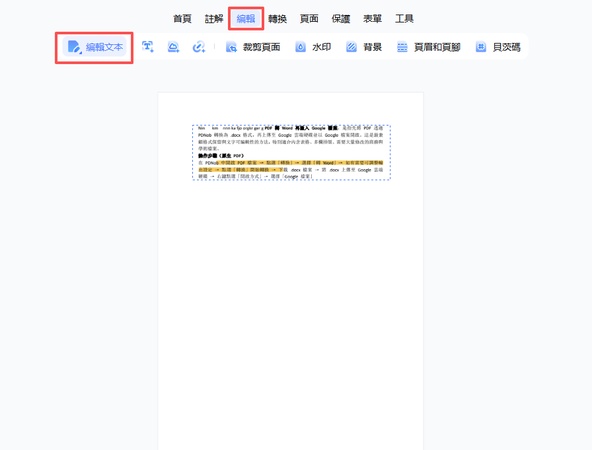Open the 貝茨碼 Bates number tool
Viewport: 592px width, 450px height.
click(498, 47)
